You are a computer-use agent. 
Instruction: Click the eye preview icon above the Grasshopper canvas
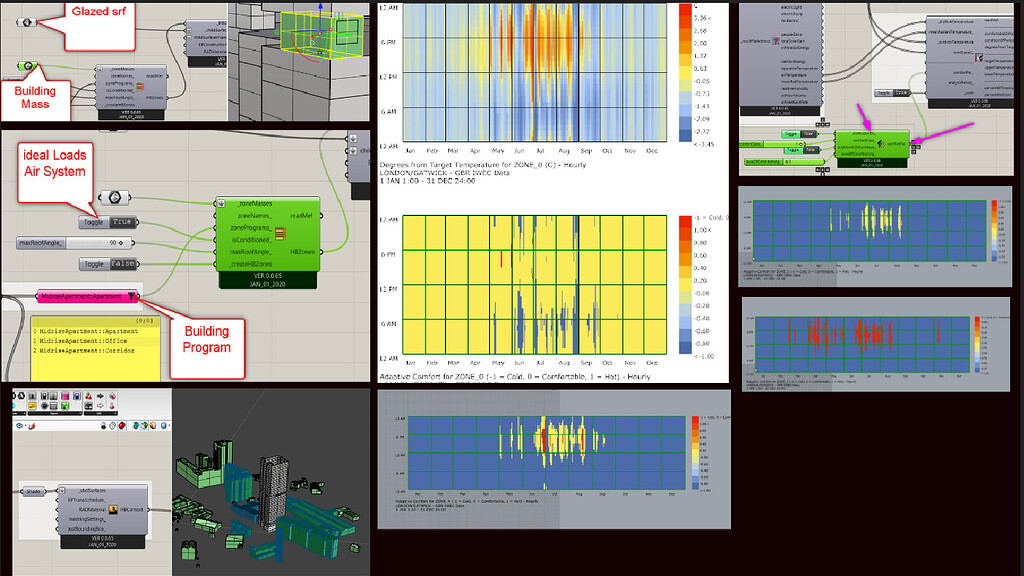18,424
